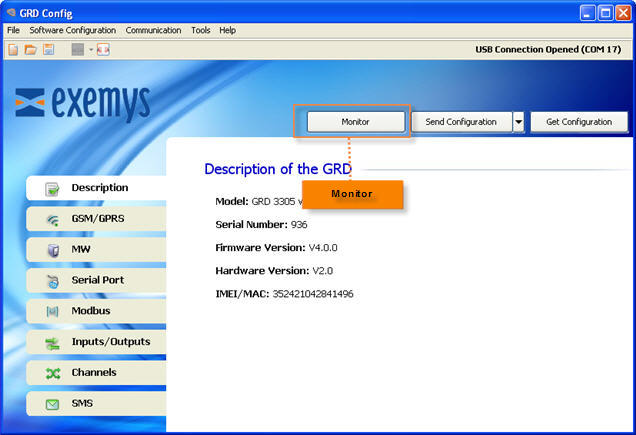Click the Open folder toolbar icon
Image resolution: width=636 pixels, height=435 pixels.
pos(30,50)
